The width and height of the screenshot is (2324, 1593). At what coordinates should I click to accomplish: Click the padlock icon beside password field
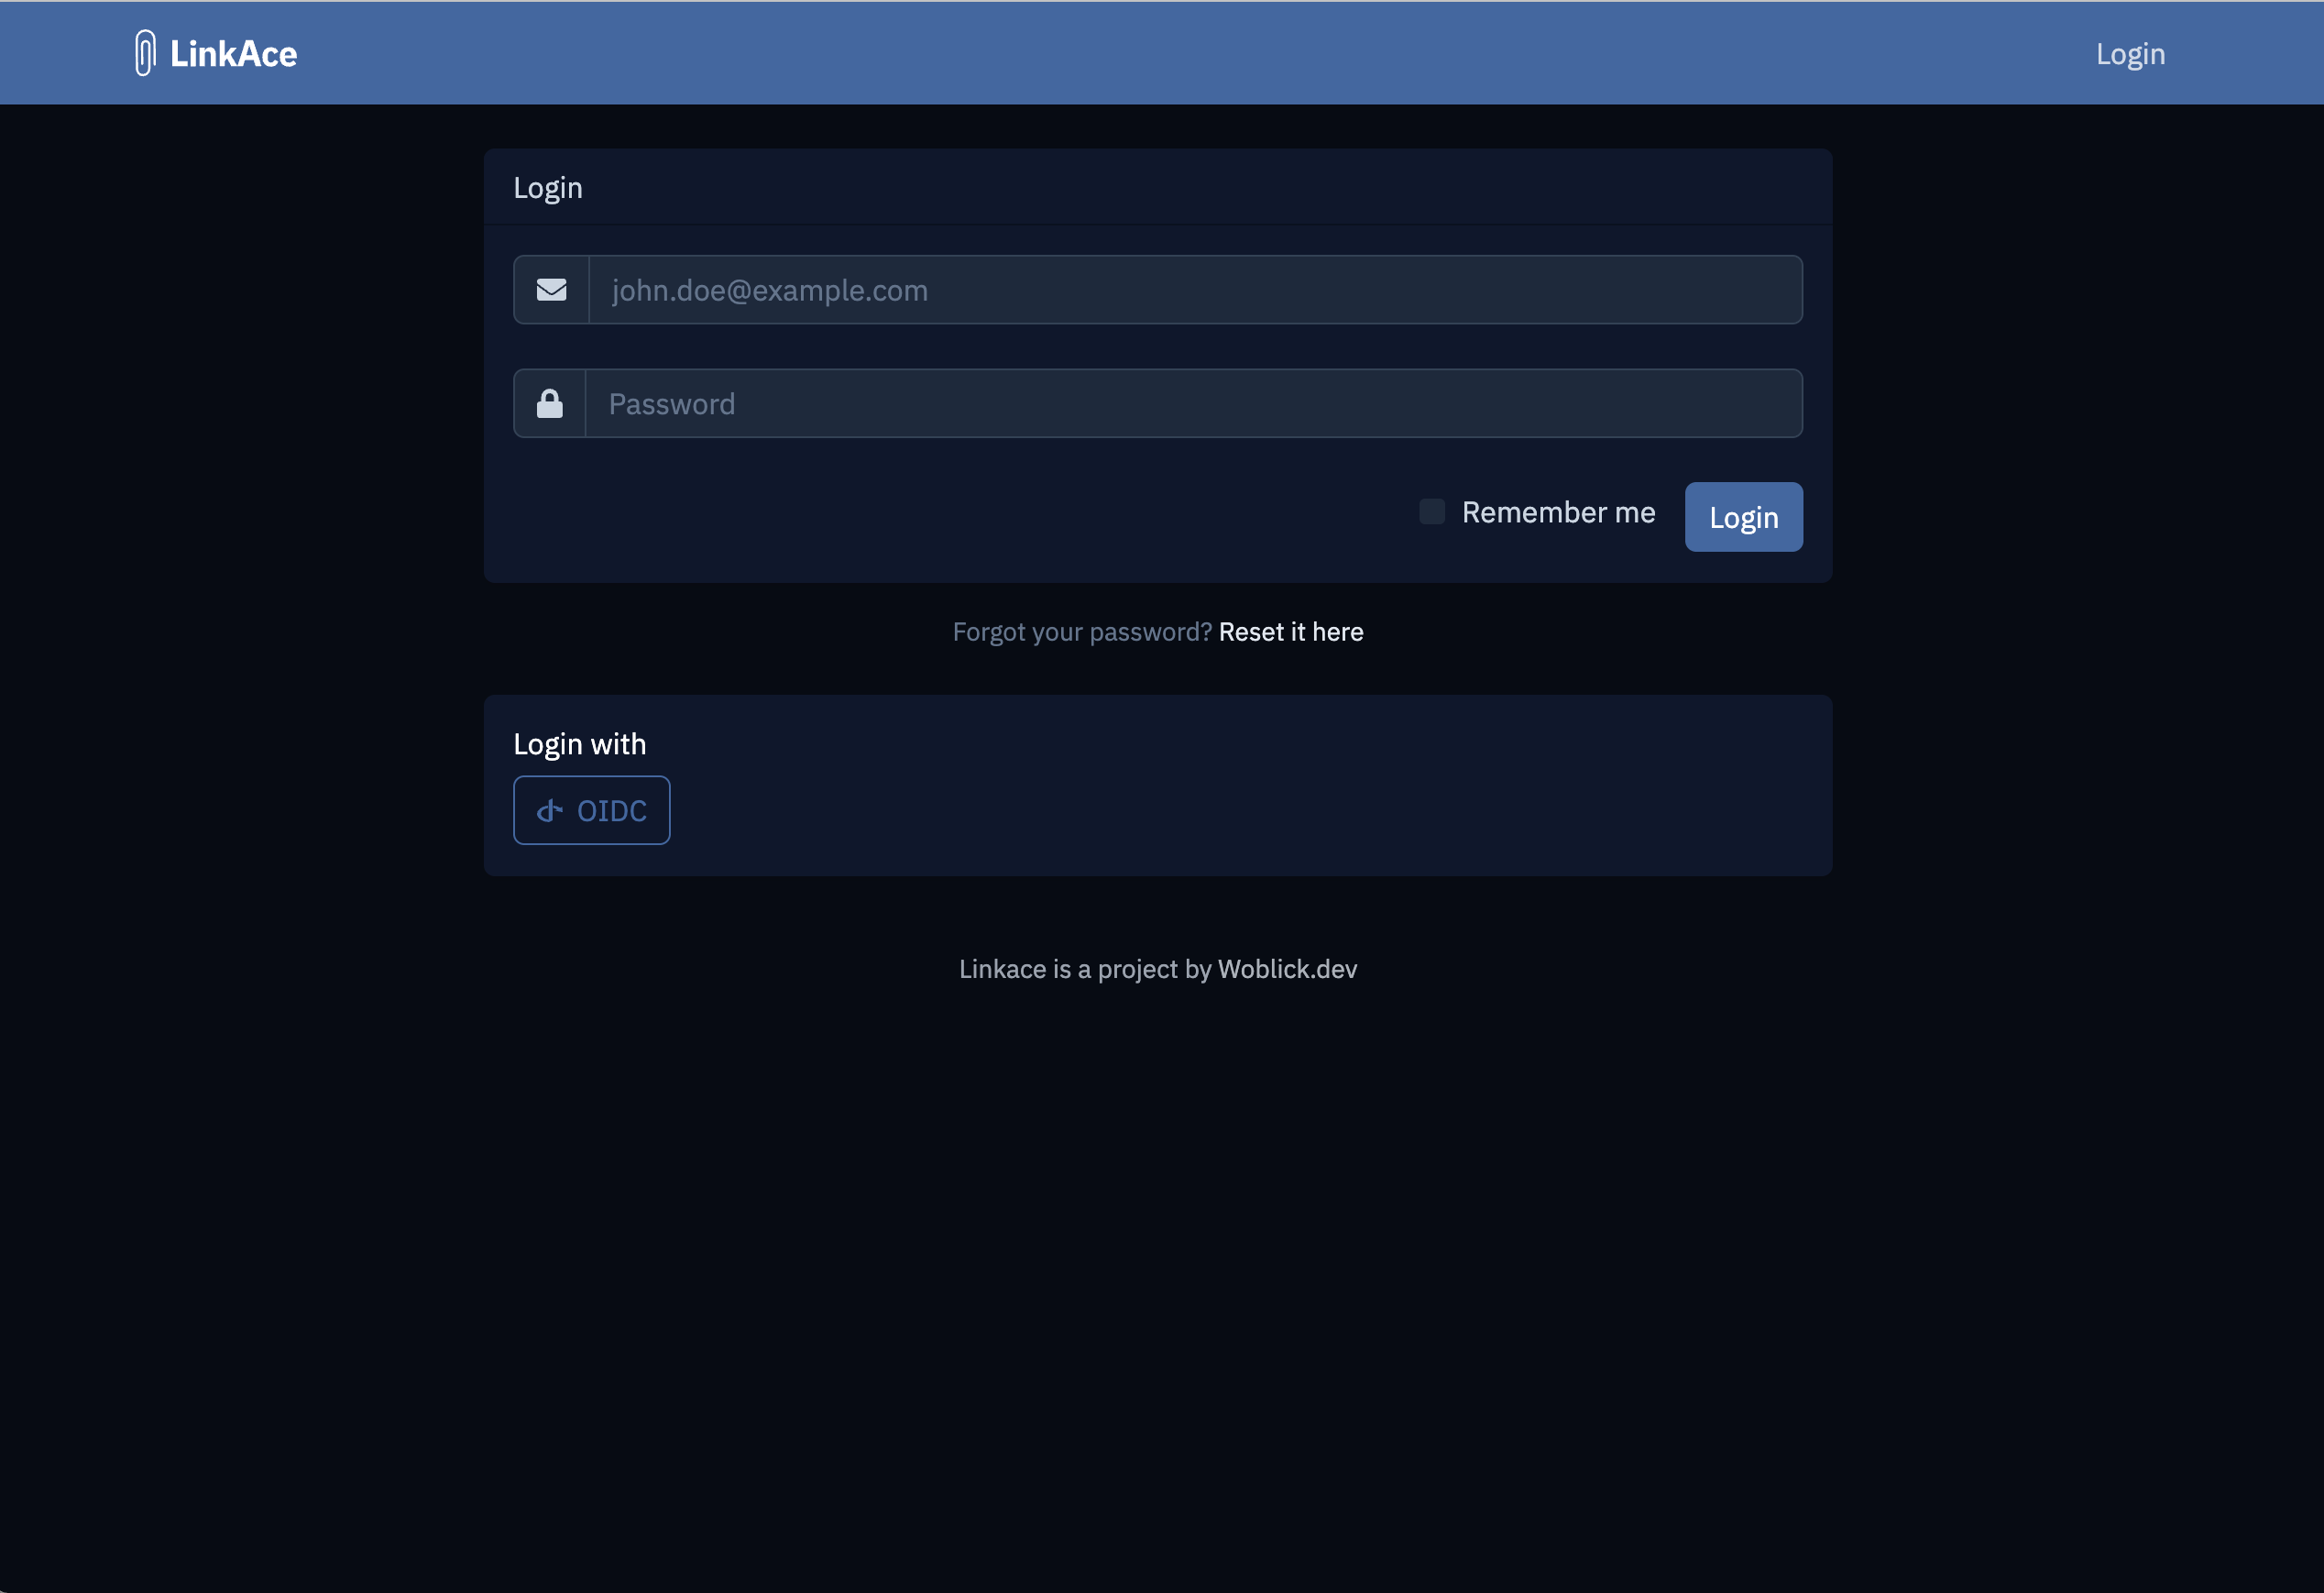pos(549,404)
